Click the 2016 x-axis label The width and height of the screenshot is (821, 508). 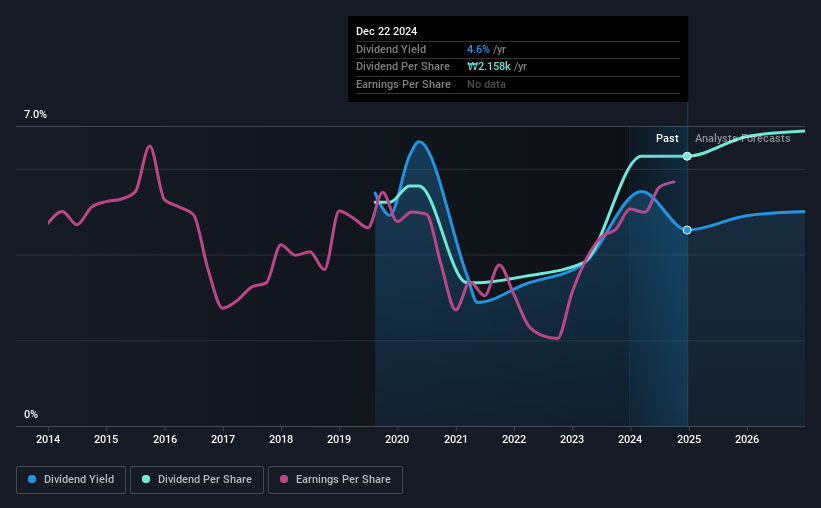pyautogui.click(x=164, y=439)
